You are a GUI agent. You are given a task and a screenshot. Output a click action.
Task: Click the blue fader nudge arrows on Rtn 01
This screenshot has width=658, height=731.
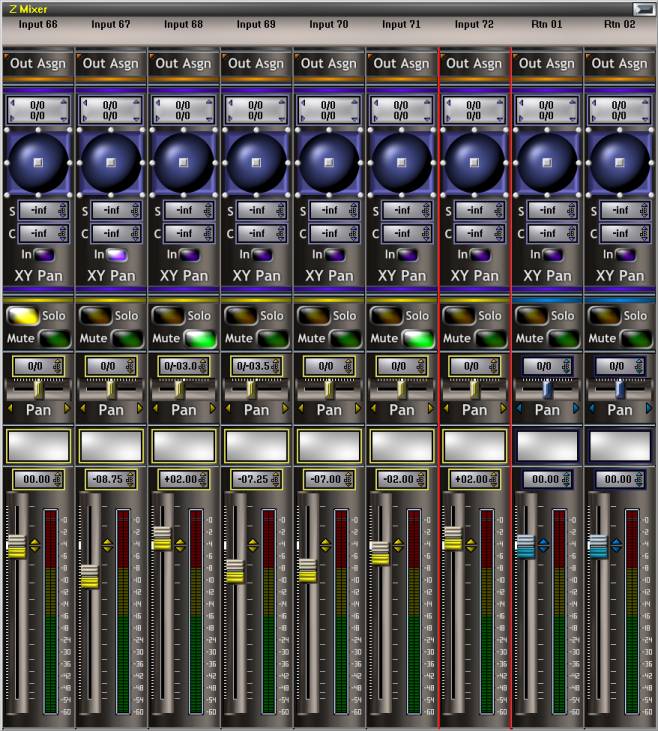click(544, 545)
